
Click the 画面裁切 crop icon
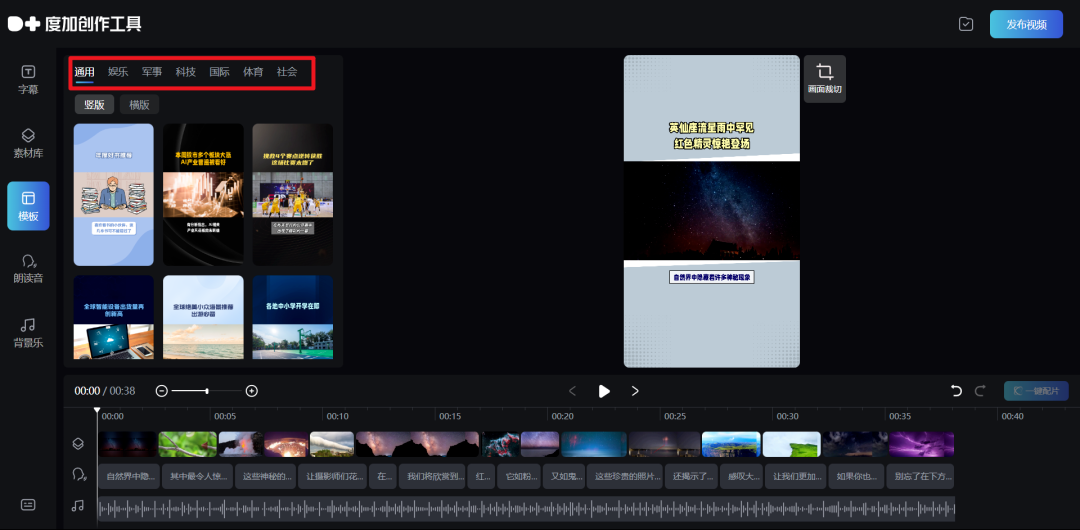coord(824,79)
